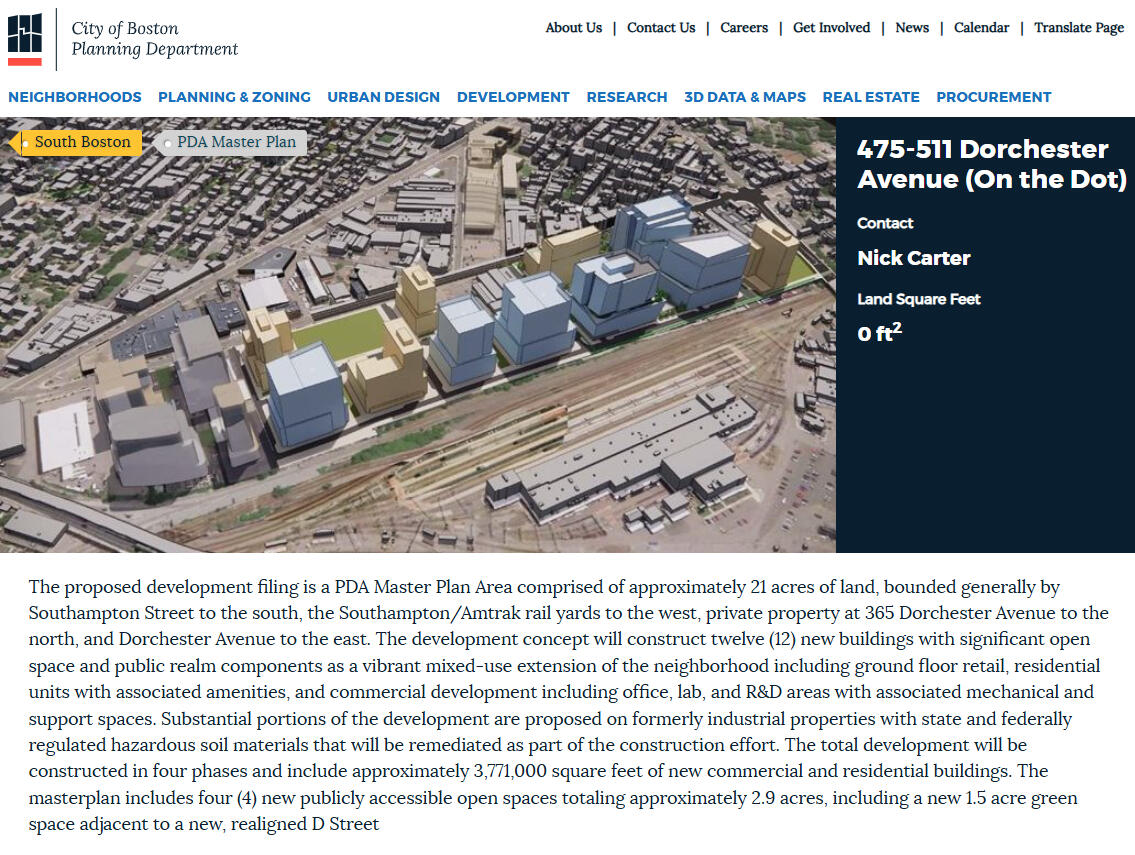The height and width of the screenshot is (855, 1135).
Task: Open Planning & Zoning menu
Action: click(234, 97)
